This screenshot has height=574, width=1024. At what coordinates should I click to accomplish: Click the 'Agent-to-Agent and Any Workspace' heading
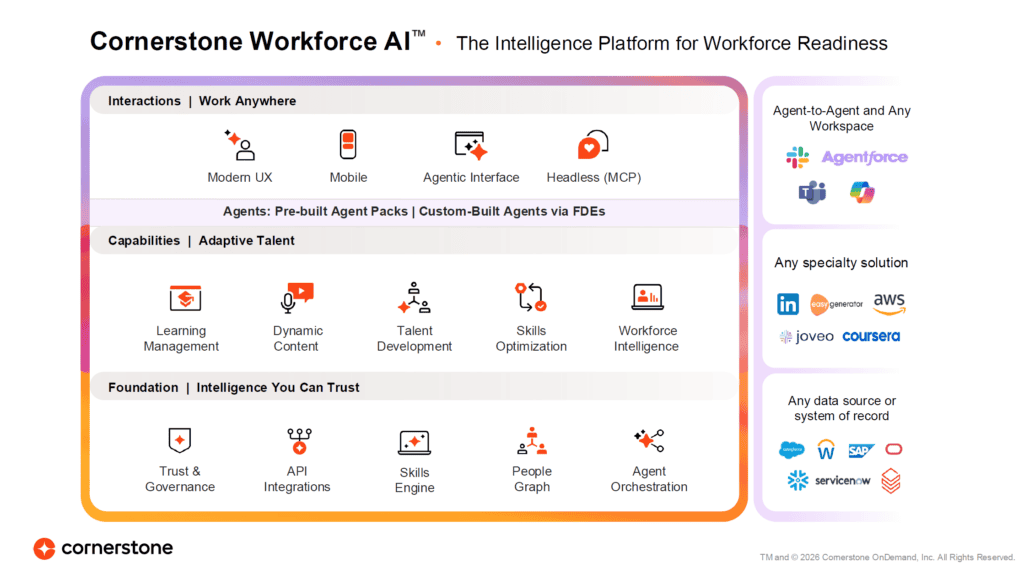(x=841, y=118)
